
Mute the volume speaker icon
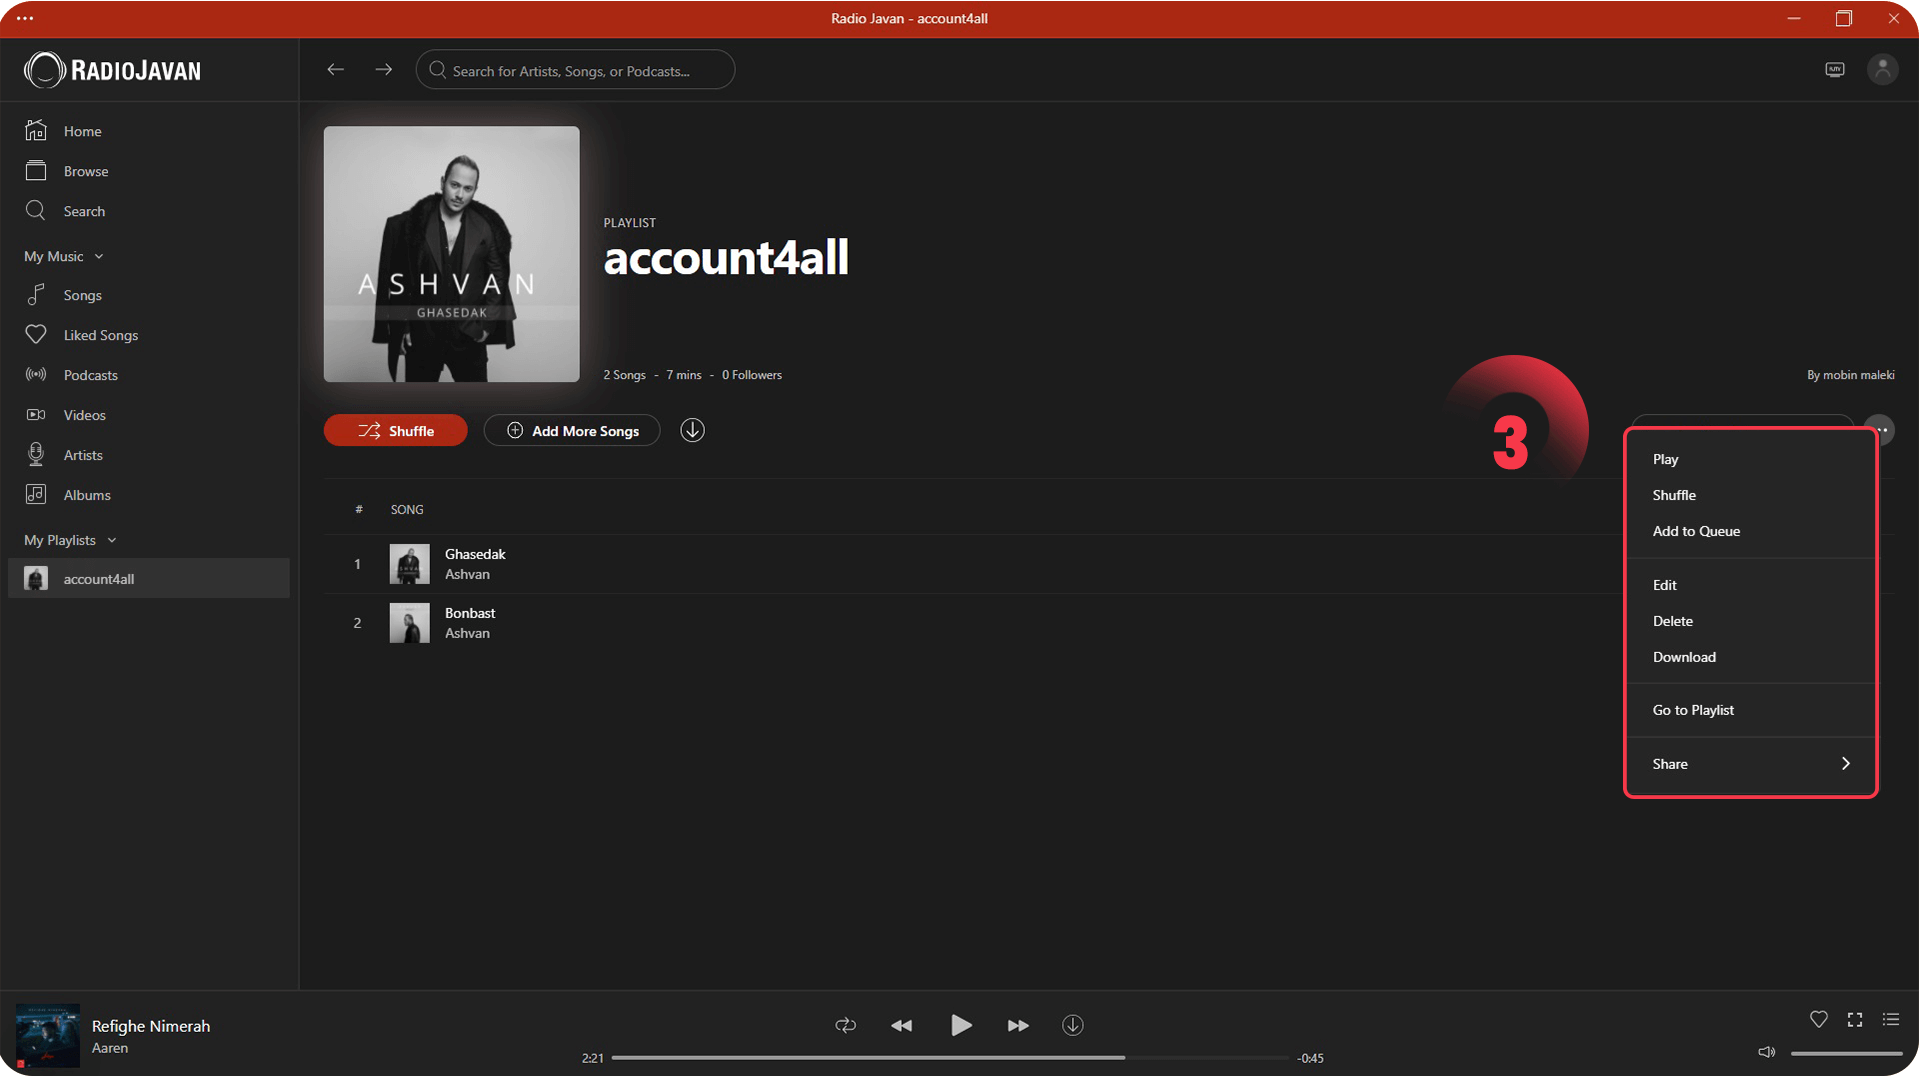pyautogui.click(x=1766, y=1052)
